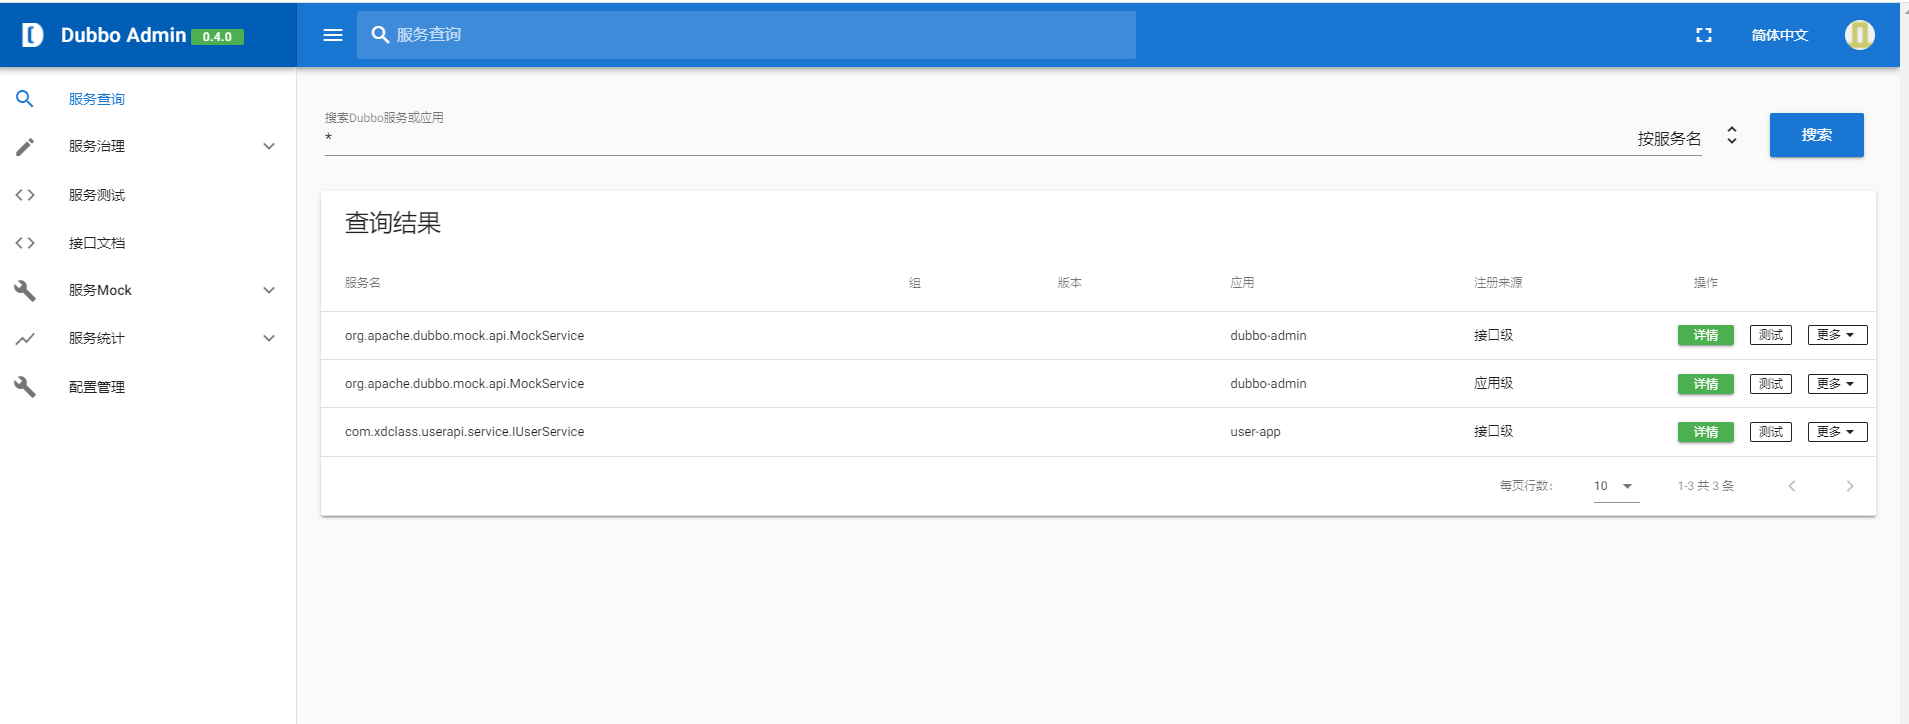1909x724 pixels.
Task: Go to previous results page arrow
Action: click(x=1792, y=486)
